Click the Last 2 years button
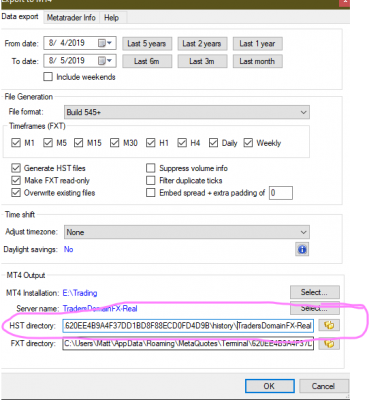369x400 pixels. [202, 44]
